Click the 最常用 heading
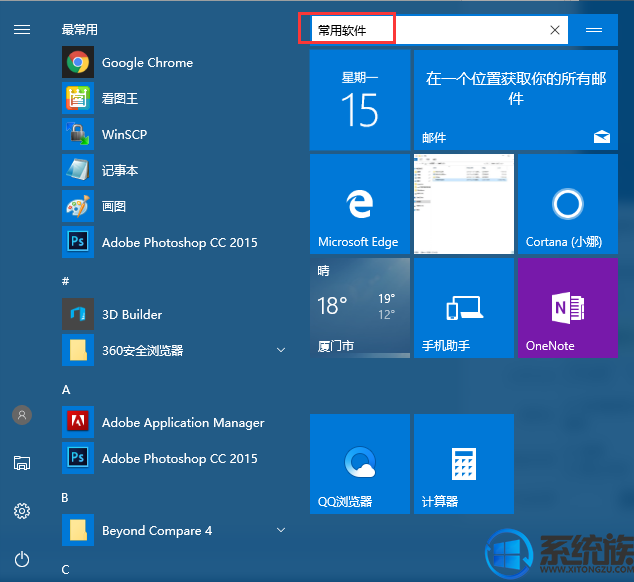Screen dimensions: 634x582 point(79,30)
